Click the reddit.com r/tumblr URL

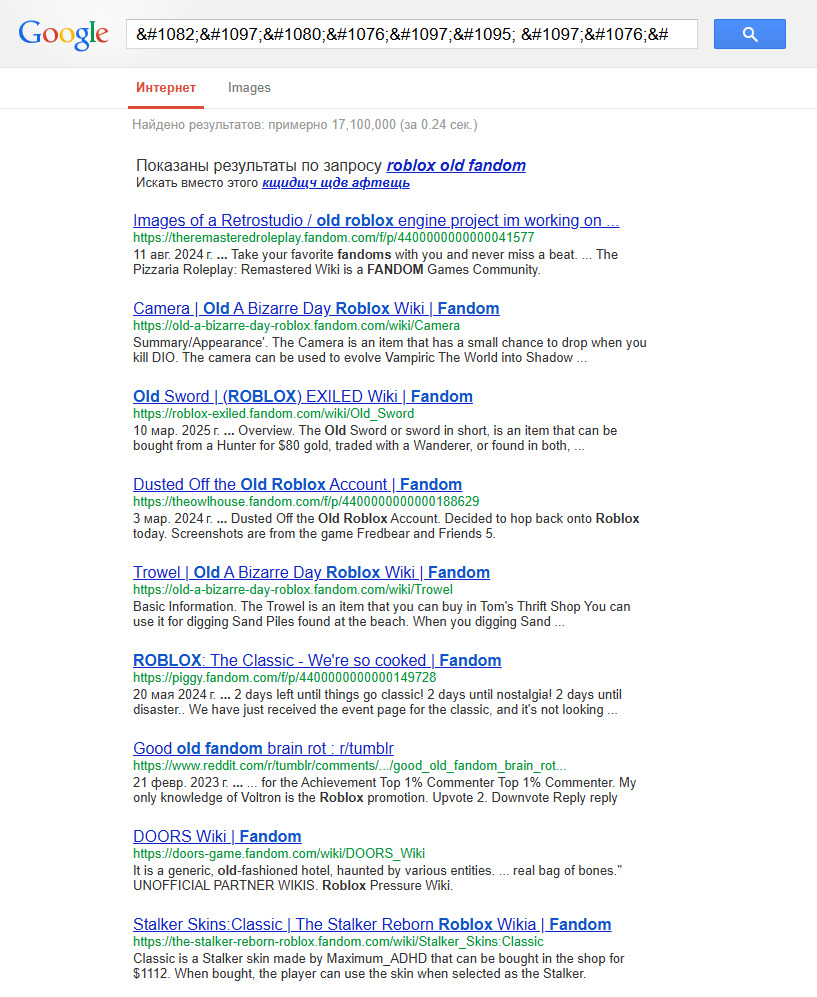pos(349,766)
